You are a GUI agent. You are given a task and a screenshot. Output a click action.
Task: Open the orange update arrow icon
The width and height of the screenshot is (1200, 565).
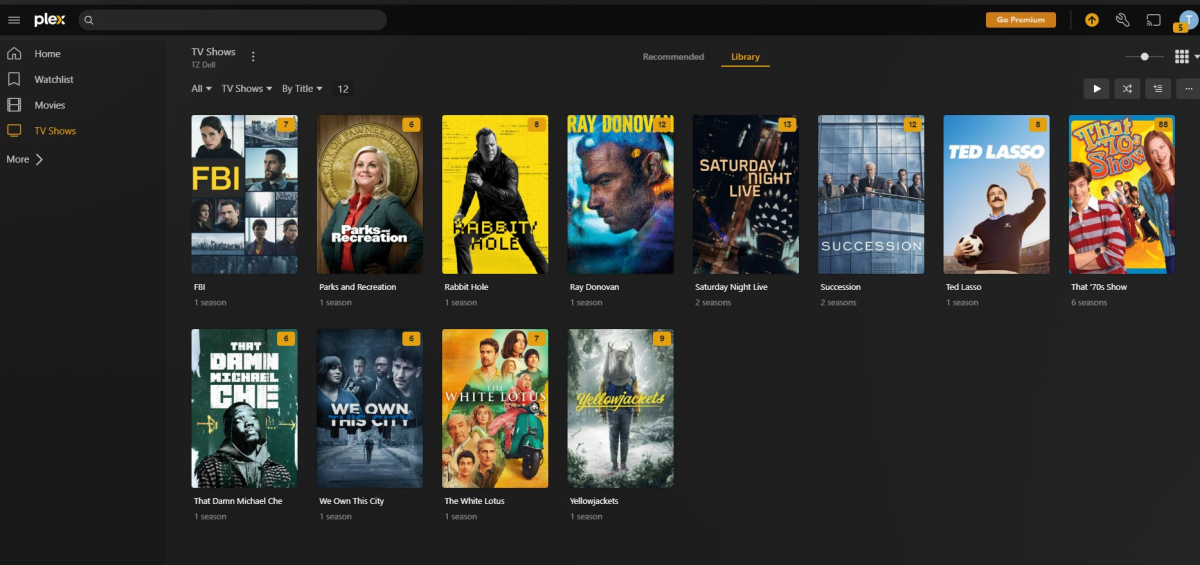pyautogui.click(x=1092, y=20)
